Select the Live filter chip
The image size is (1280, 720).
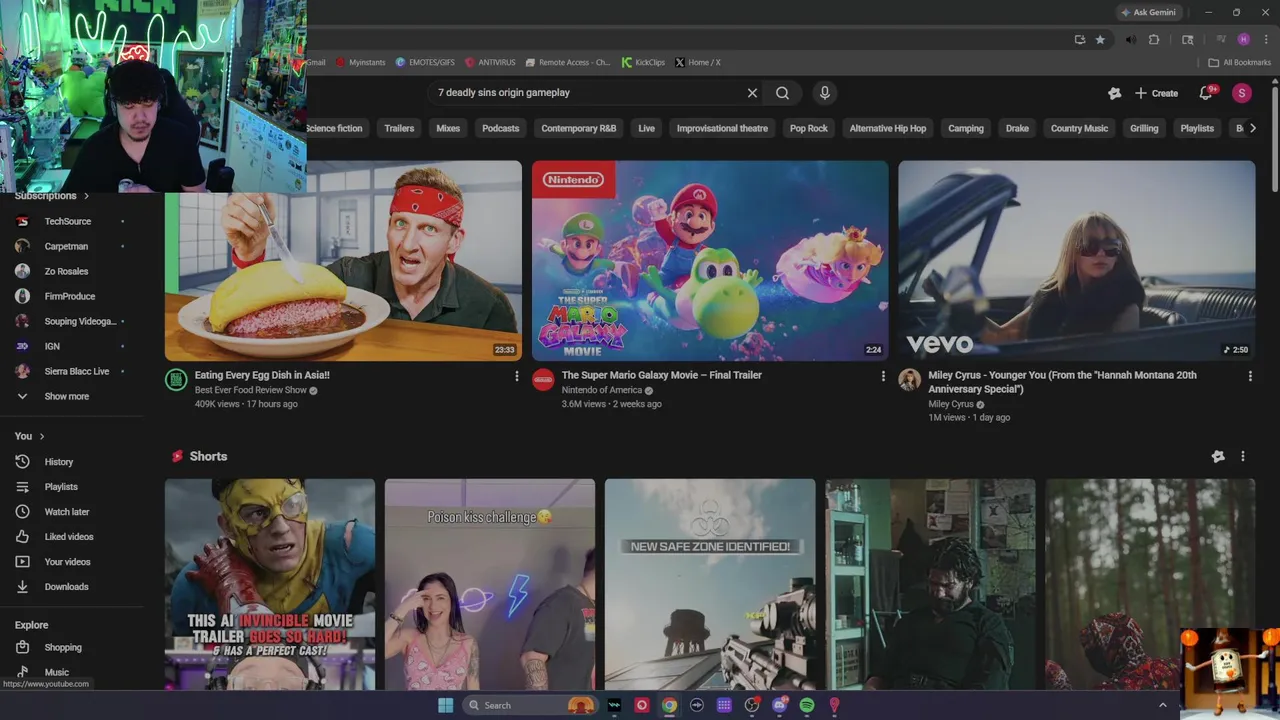click(647, 128)
